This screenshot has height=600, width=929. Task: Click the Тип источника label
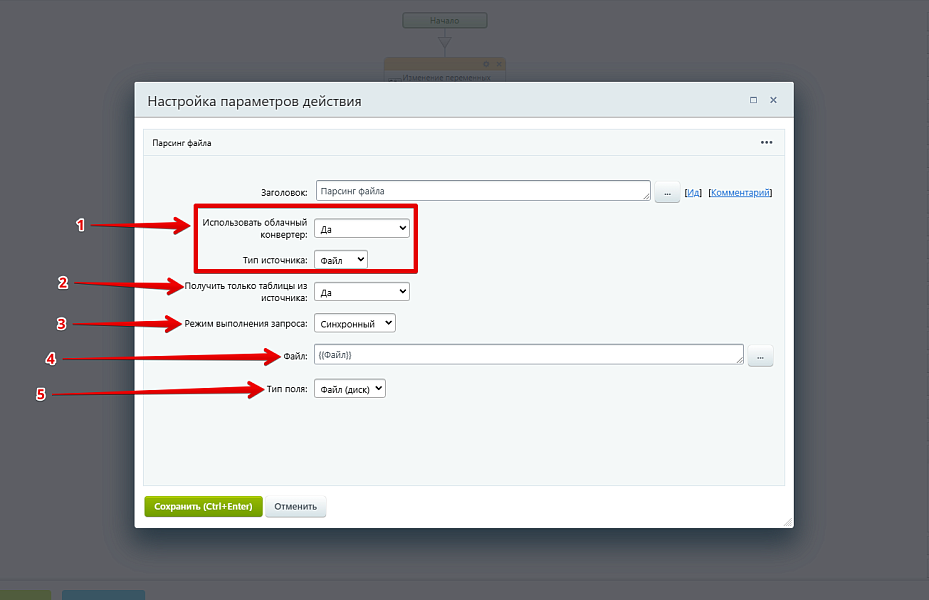(x=275, y=260)
